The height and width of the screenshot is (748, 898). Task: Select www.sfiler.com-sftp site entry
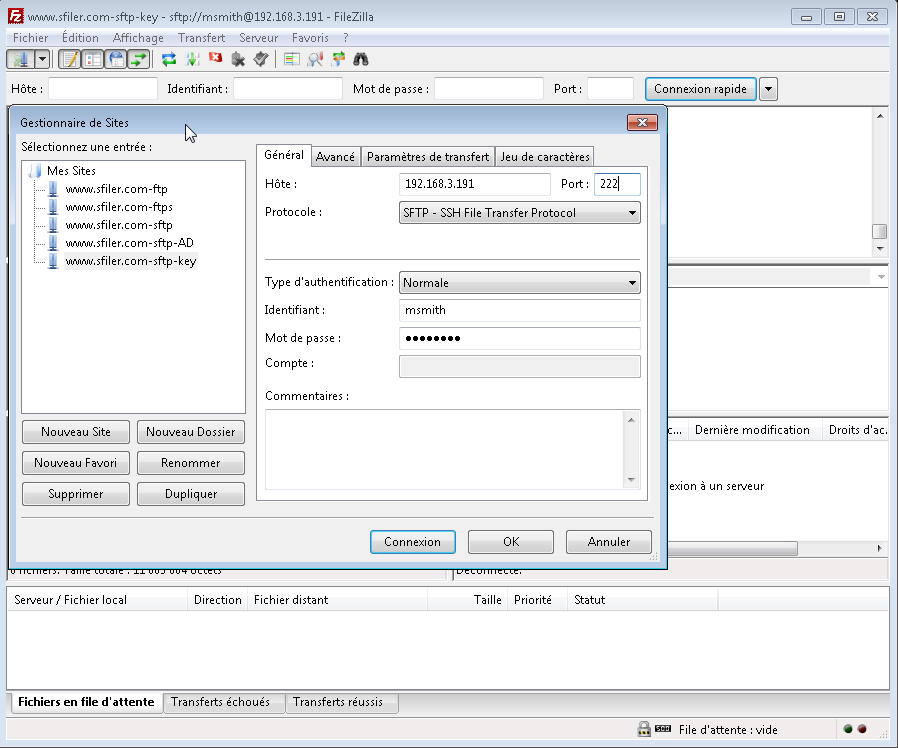coord(119,225)
